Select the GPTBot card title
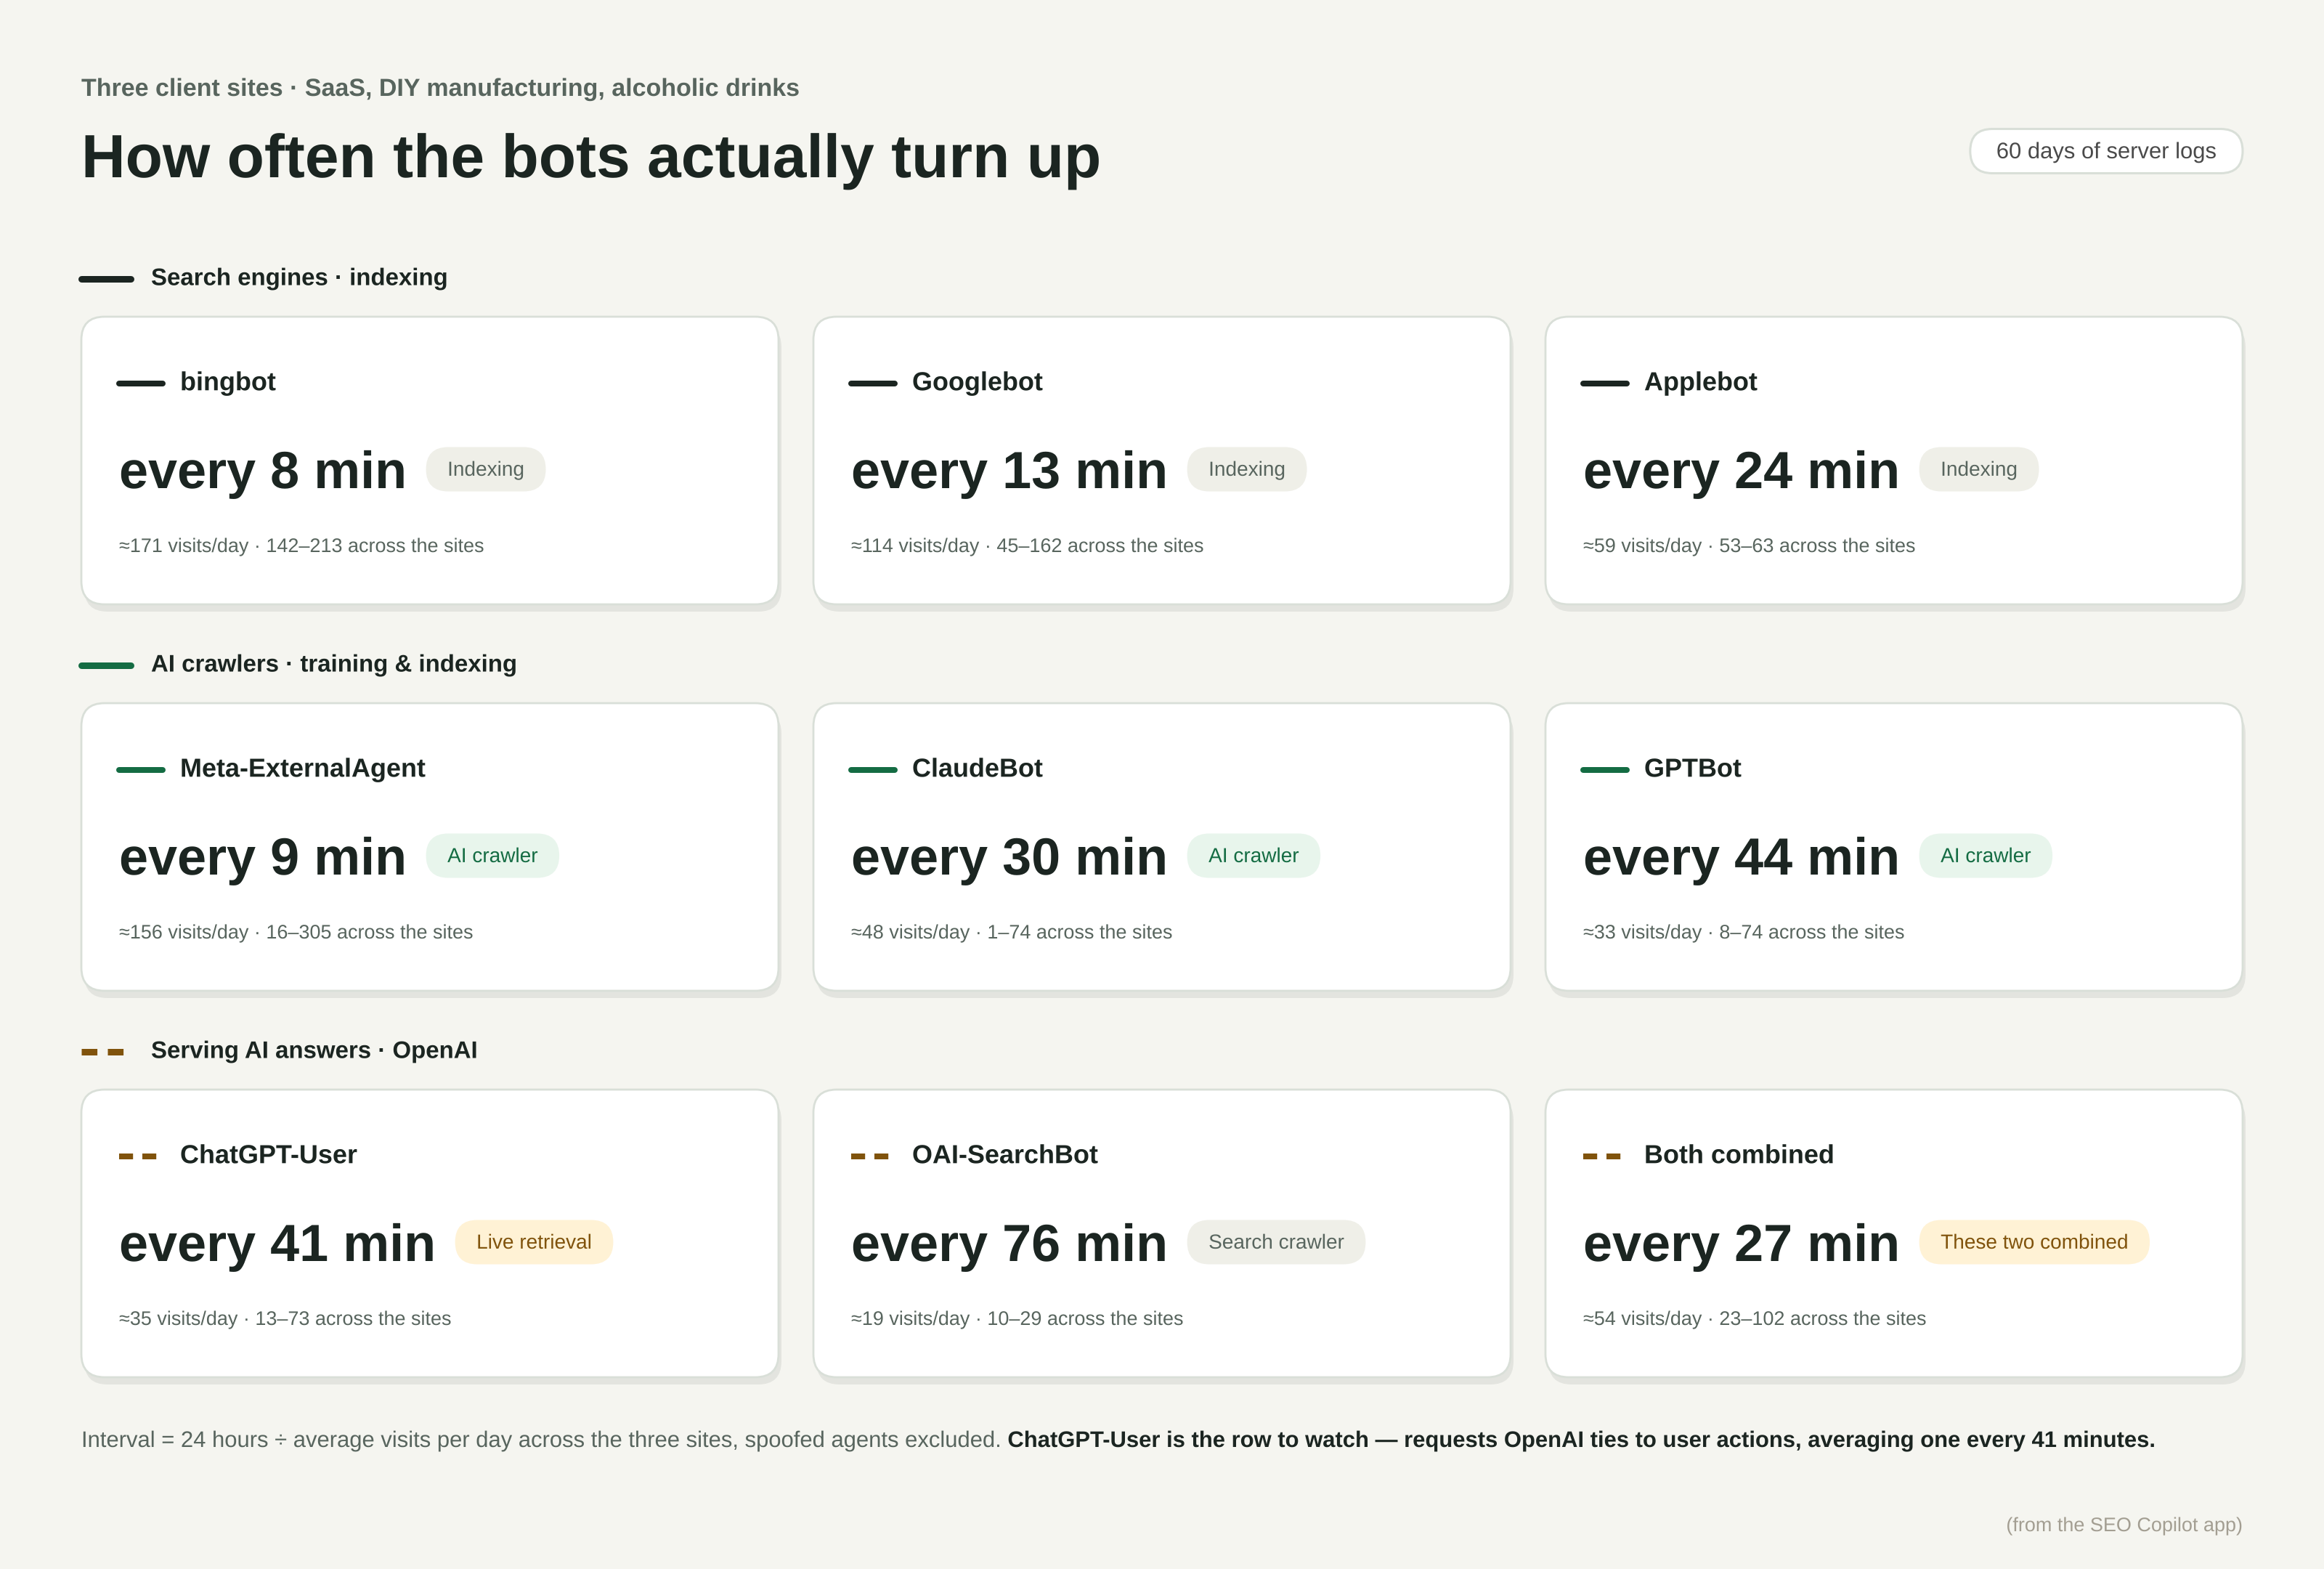Image resolution: width=2324 pixels, height=1569 pixels. pos(1692,768)
